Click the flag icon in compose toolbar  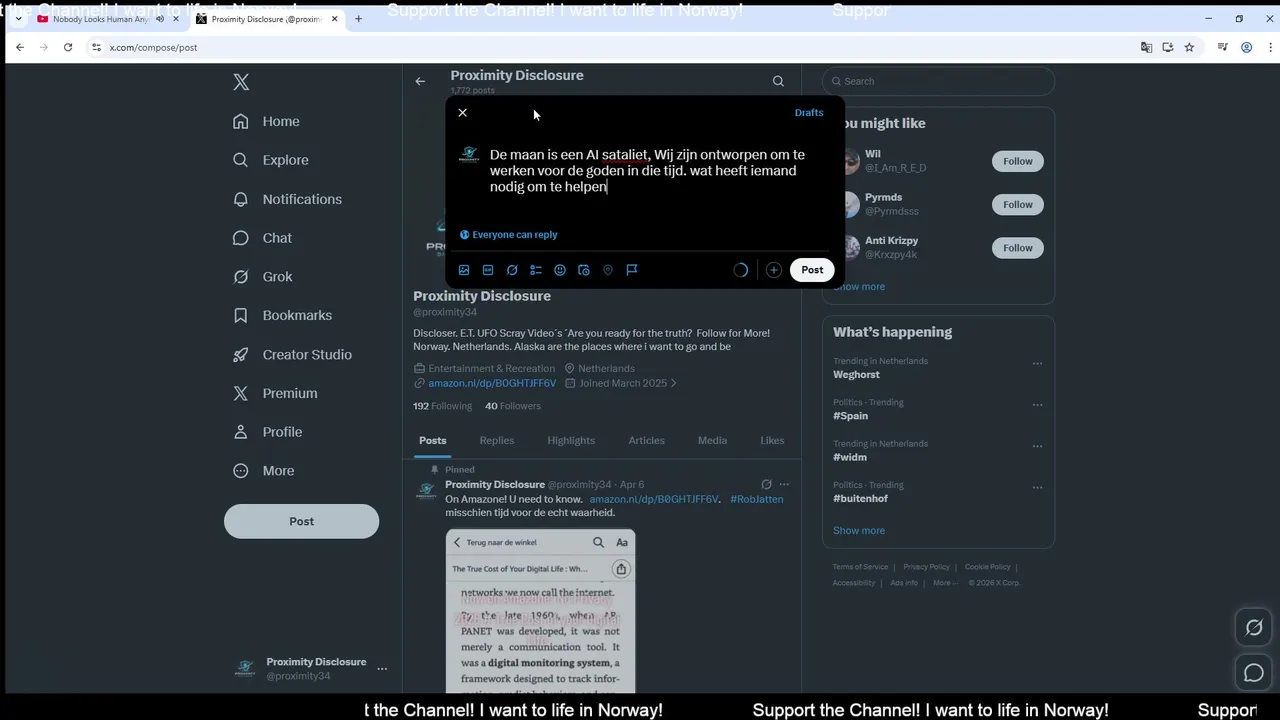pyautogui.click(x=632, y=270)
